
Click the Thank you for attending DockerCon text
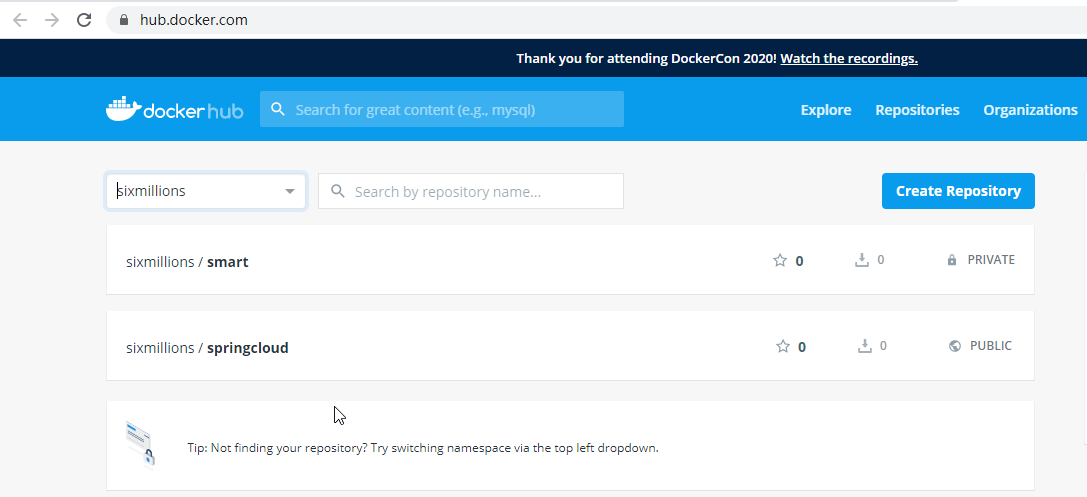coord(647,58)
